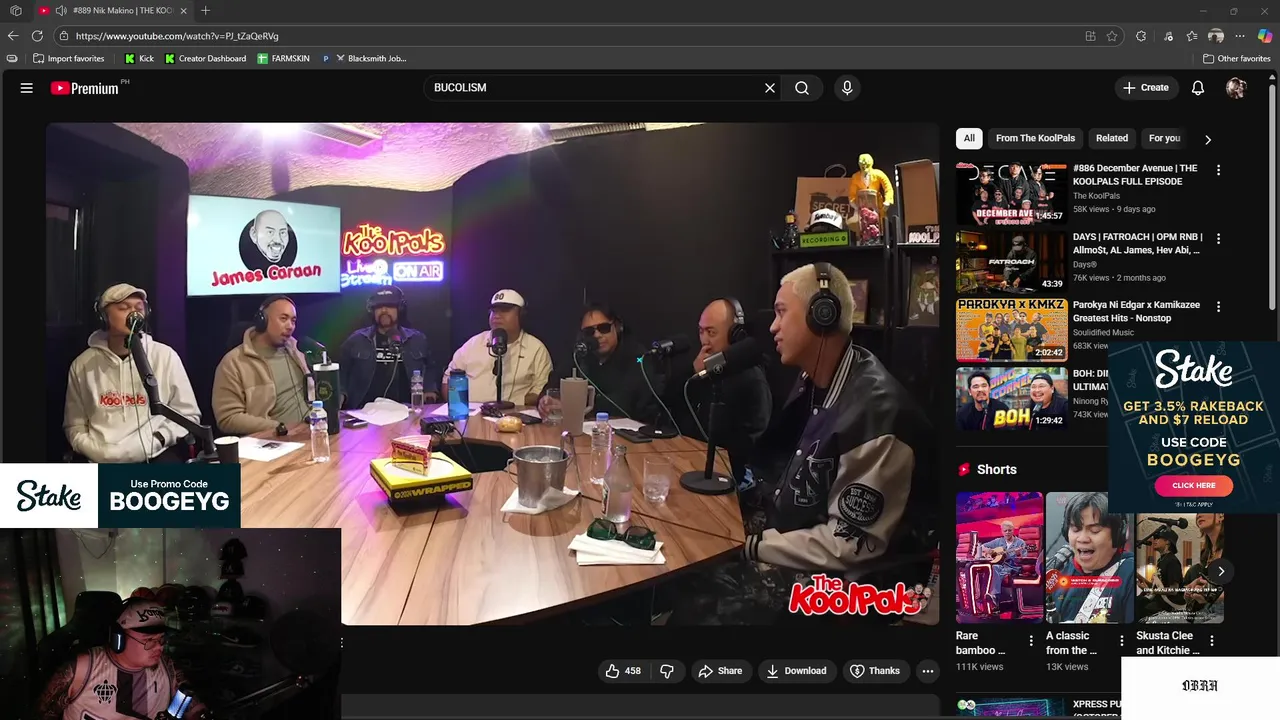View site information lock icon

[64, 36]
